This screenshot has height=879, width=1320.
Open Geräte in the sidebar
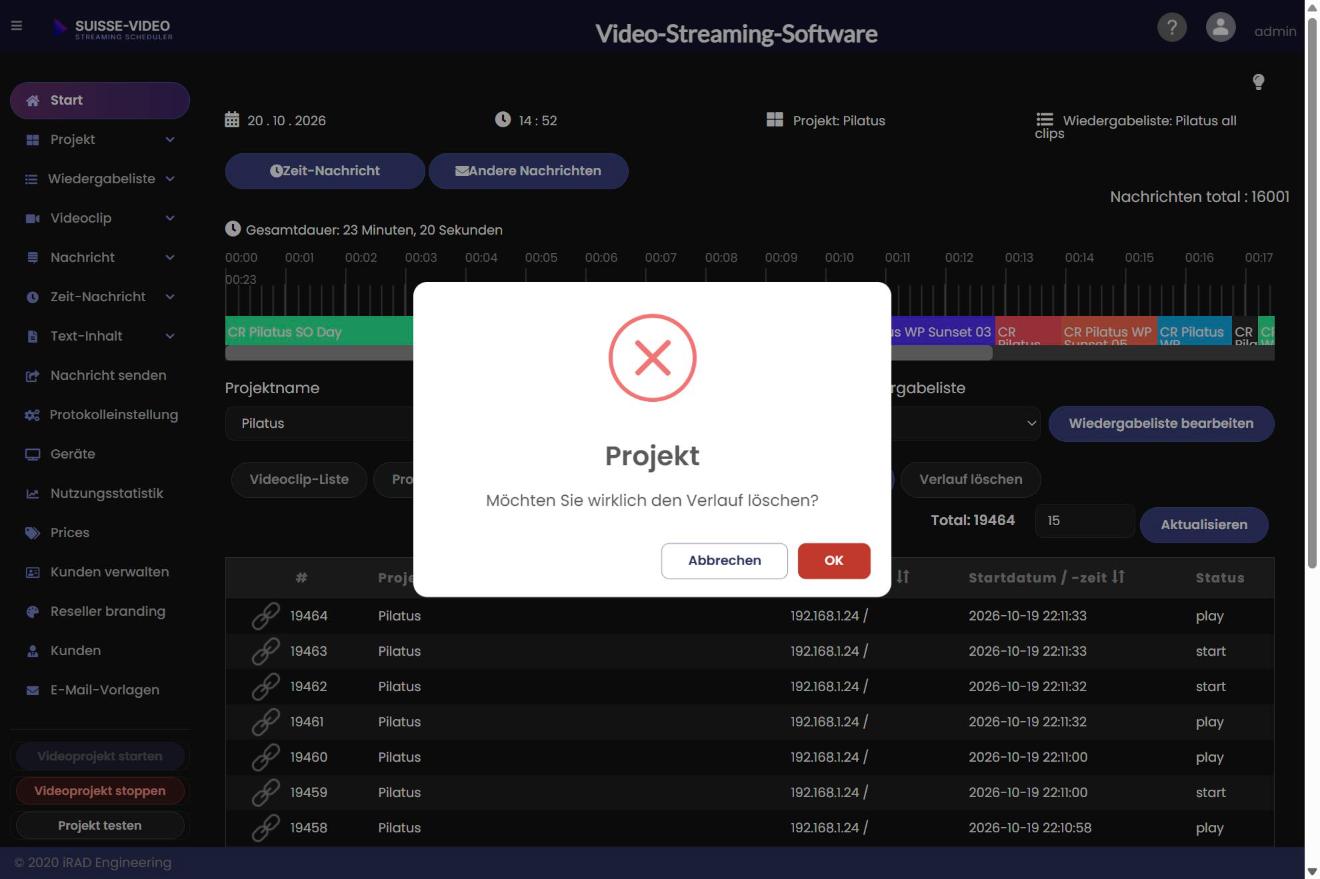coord(100,454)
